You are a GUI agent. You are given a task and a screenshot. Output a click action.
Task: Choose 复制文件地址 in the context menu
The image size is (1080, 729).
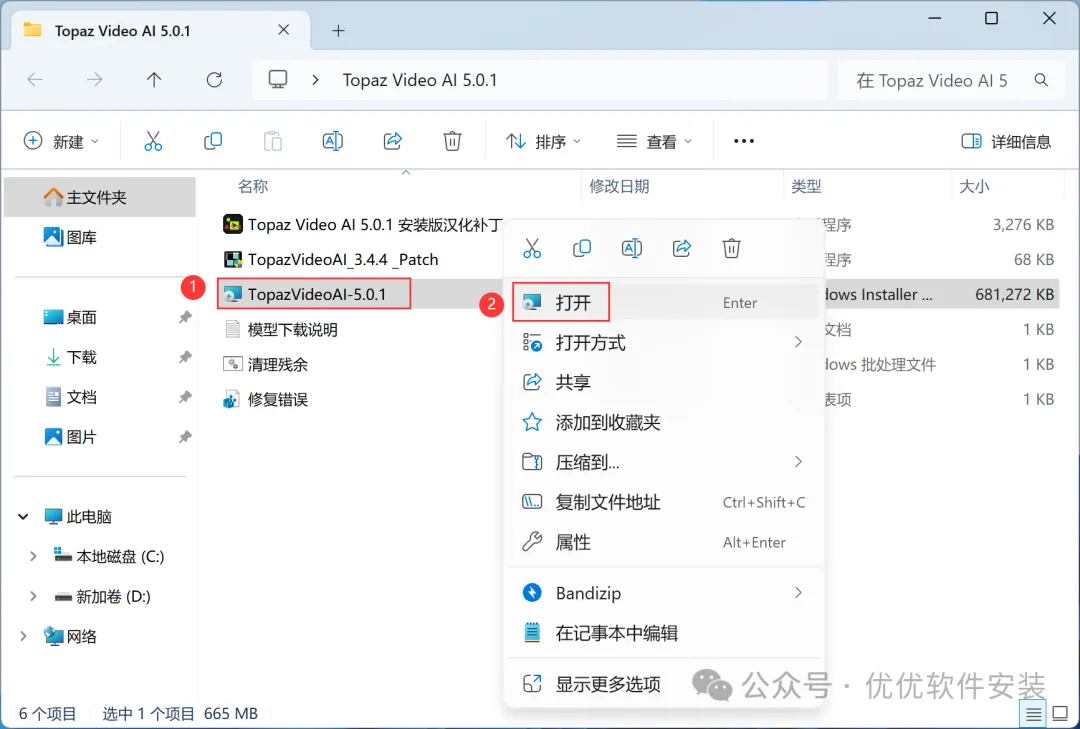pyautogui.click(x=665, y=502)
